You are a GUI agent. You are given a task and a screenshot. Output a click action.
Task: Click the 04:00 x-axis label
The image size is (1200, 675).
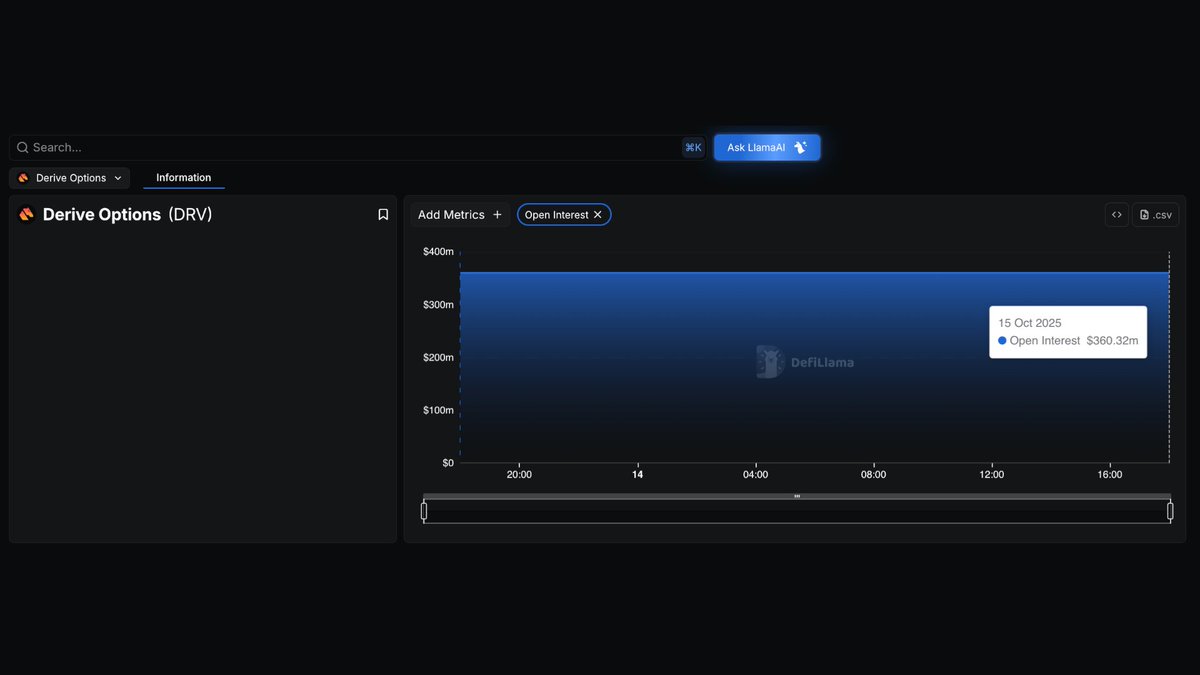tap(755, 475)
